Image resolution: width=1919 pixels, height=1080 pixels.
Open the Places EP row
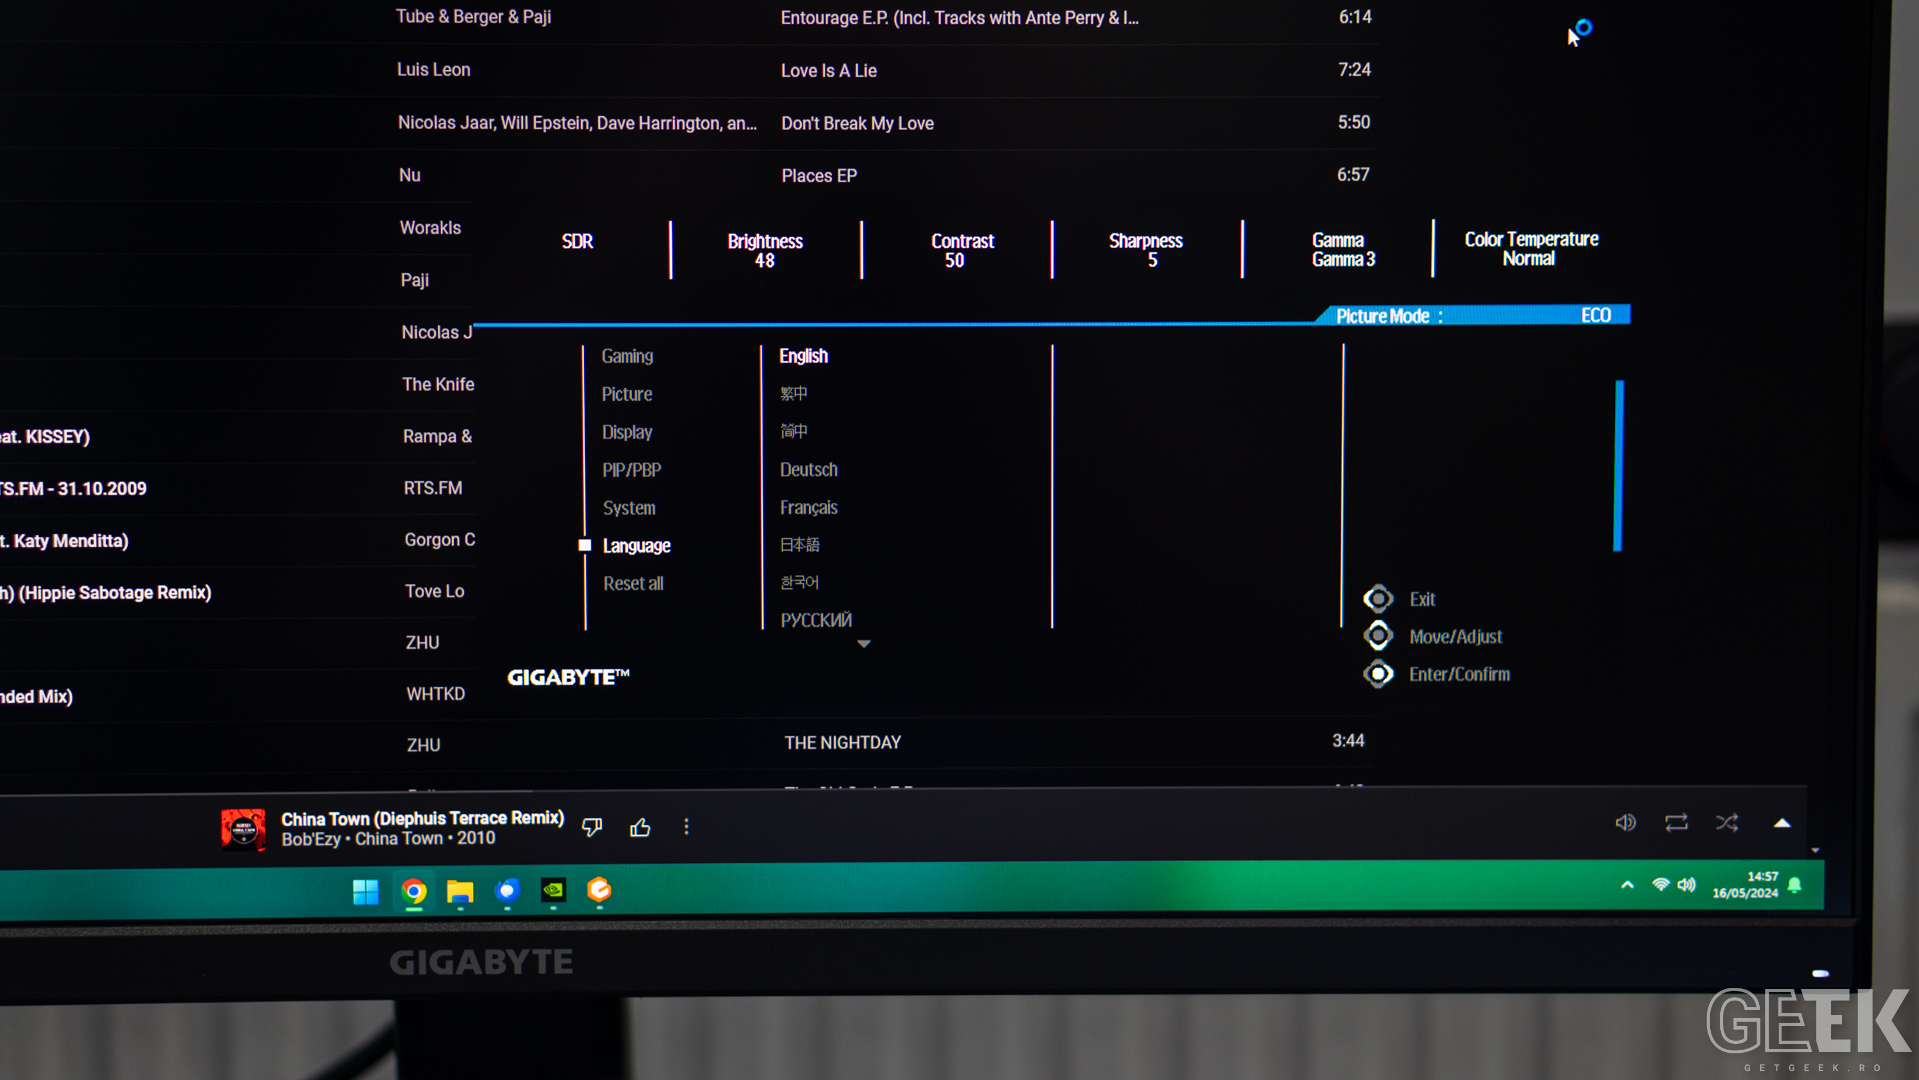coord(819,176)
